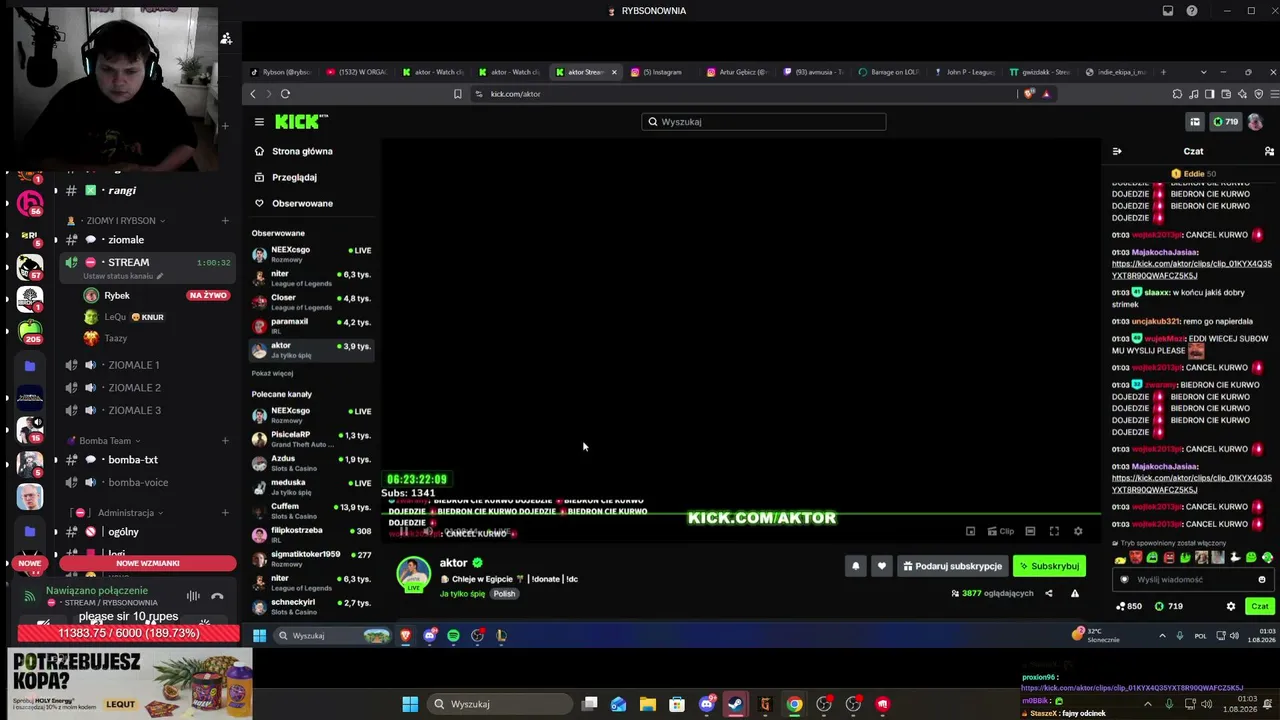Send message with Czat button
The image size is (1280, 720).
(1259, 606)
